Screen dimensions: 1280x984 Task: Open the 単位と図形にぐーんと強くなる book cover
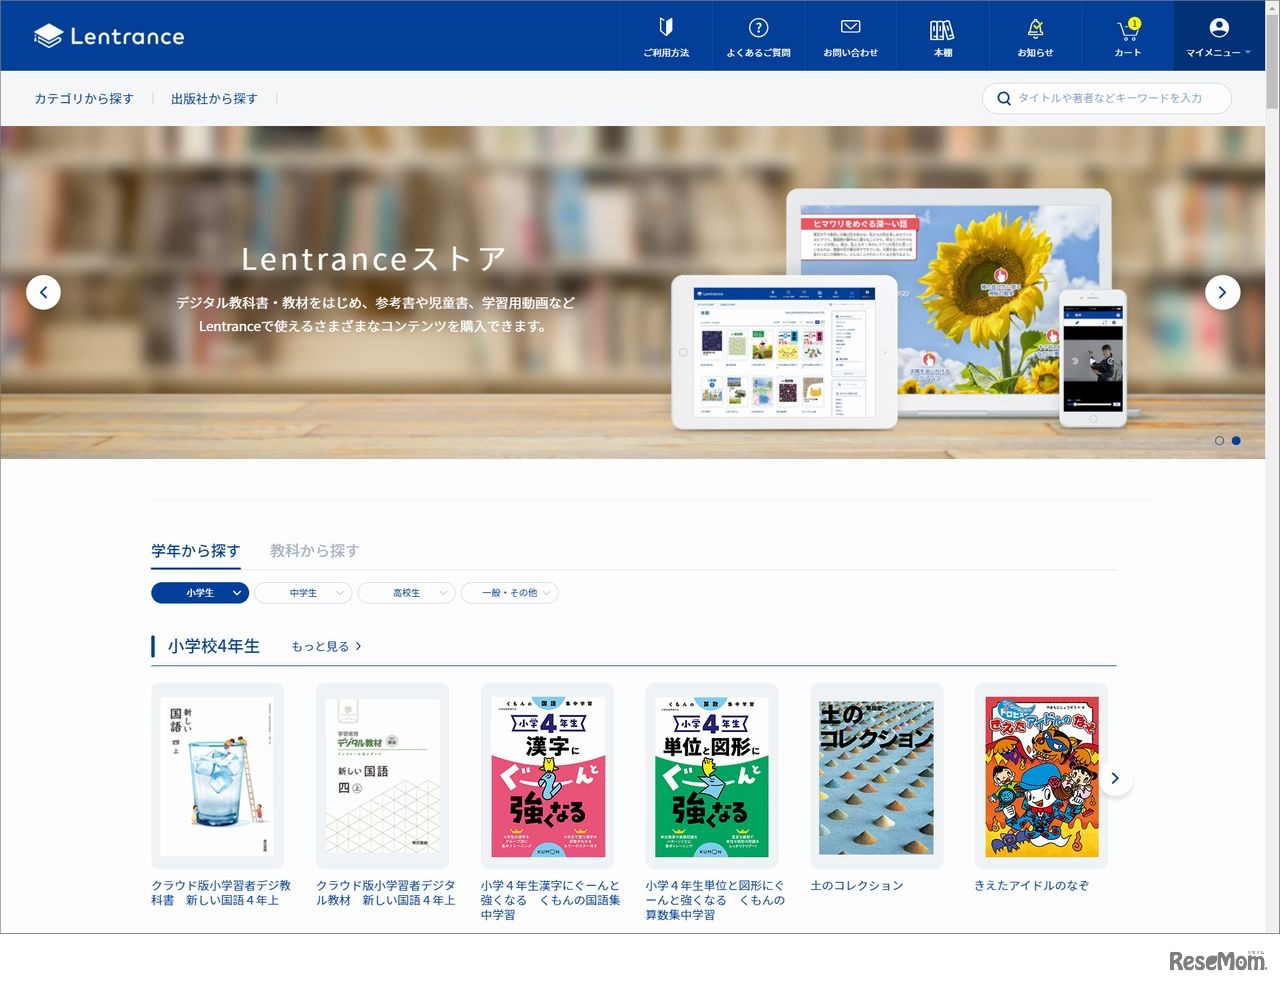coord(711,776)
